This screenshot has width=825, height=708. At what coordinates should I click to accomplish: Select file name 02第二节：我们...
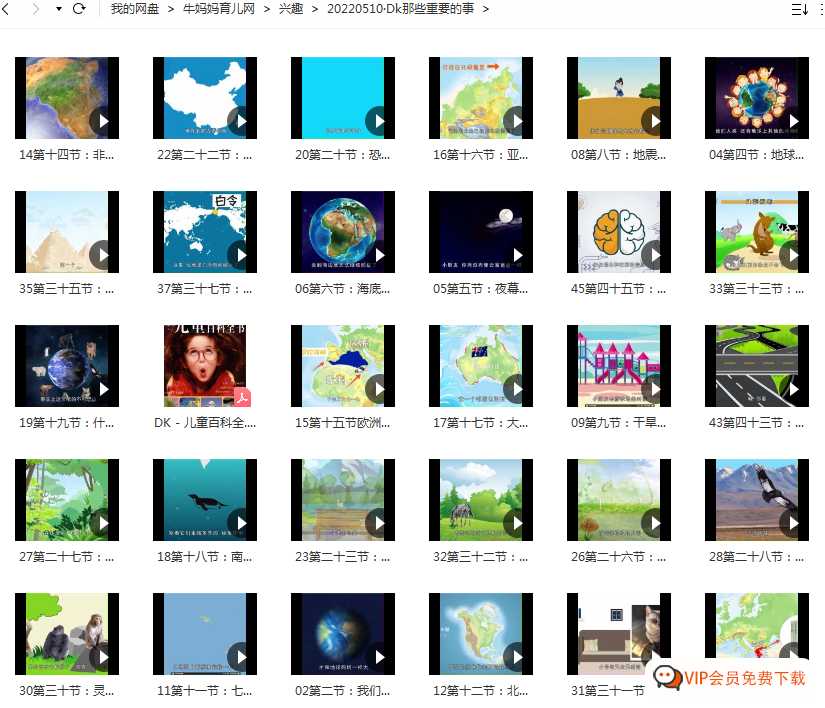click(343, 691)
